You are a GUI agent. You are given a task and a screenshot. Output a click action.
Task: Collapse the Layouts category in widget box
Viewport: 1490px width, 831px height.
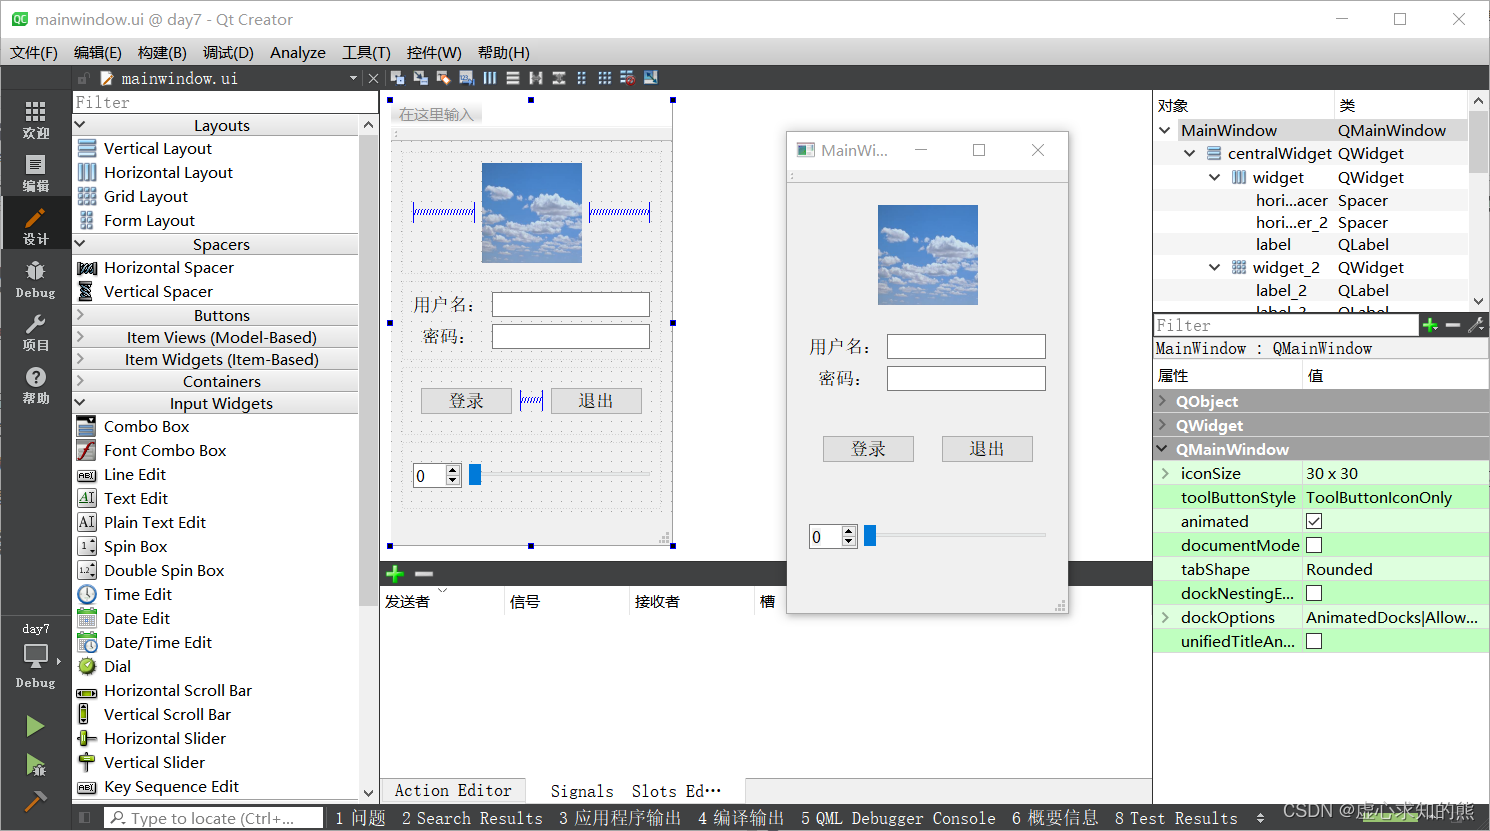[x=80, y=125]
